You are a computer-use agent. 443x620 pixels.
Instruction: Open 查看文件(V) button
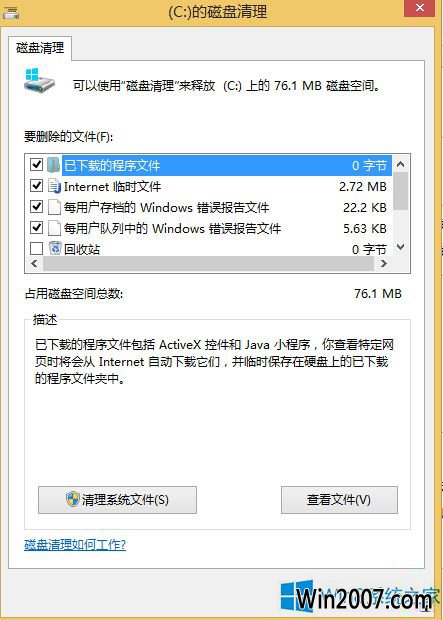tap(339, 500)
